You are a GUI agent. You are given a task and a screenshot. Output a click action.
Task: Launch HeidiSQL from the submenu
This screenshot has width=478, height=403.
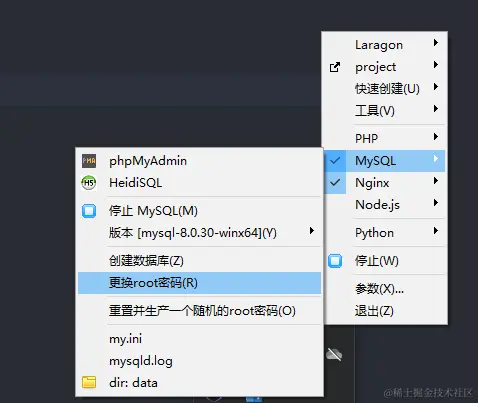199,183
